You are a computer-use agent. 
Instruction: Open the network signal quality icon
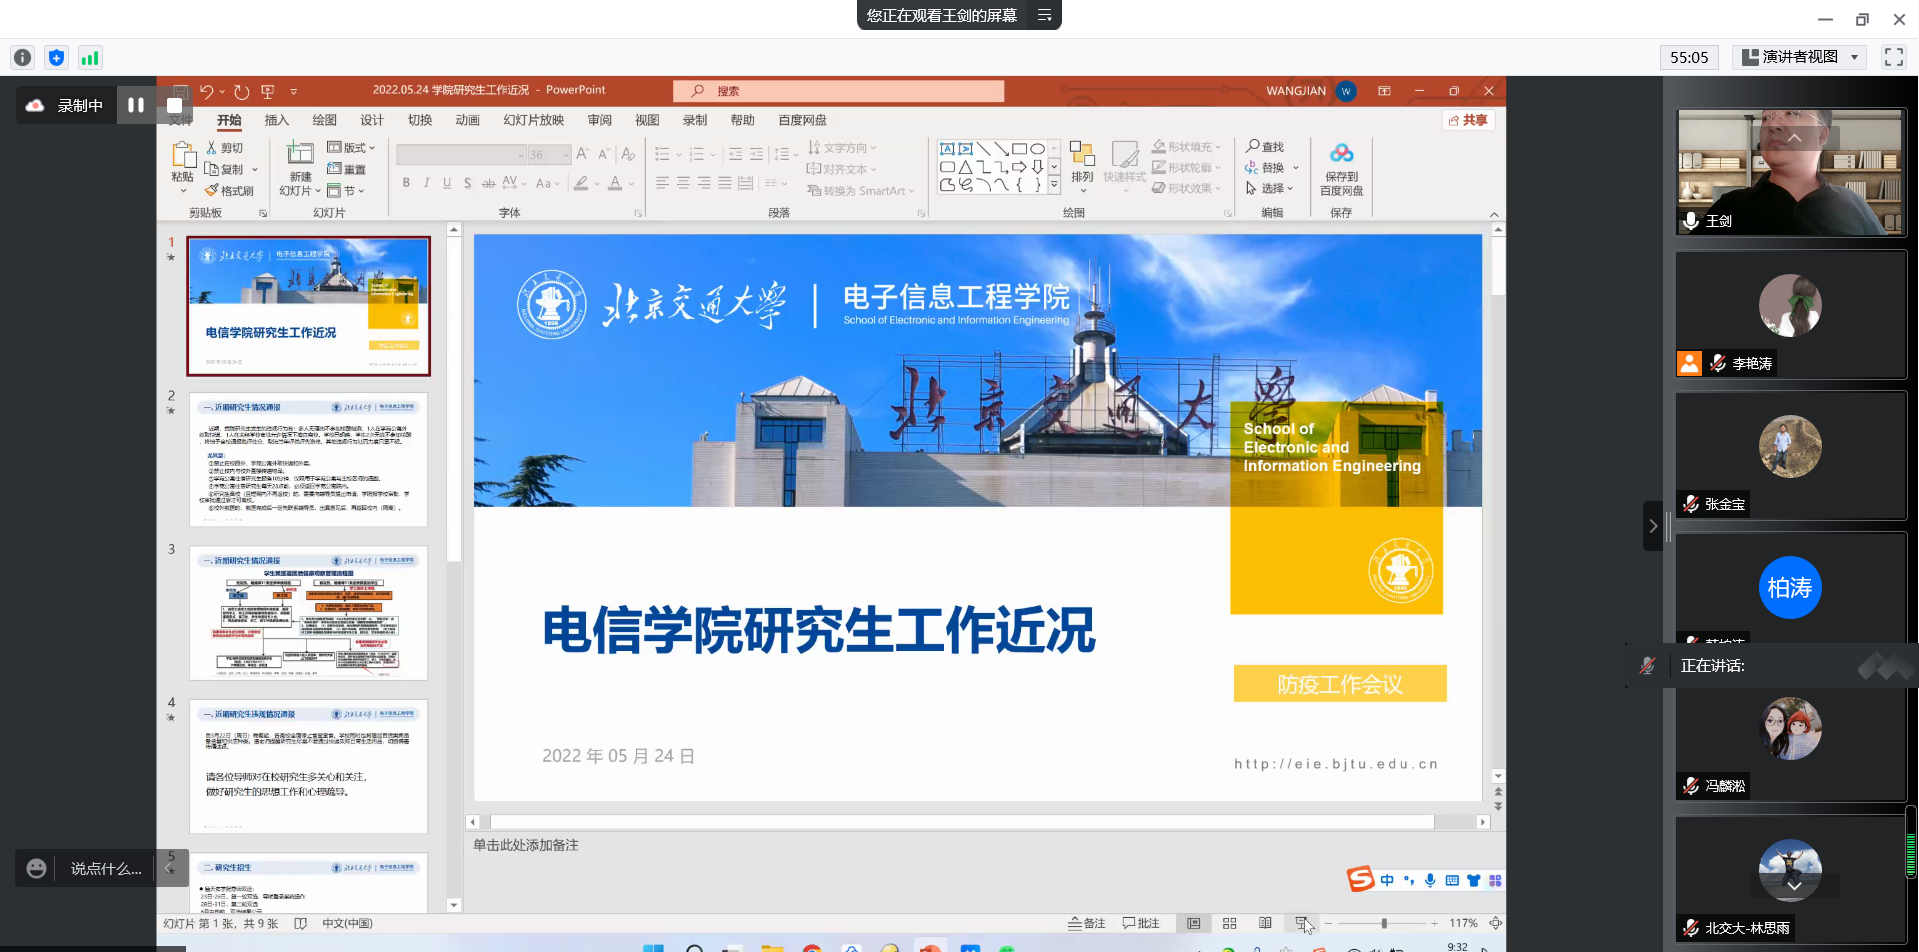[x=90, y=57]
